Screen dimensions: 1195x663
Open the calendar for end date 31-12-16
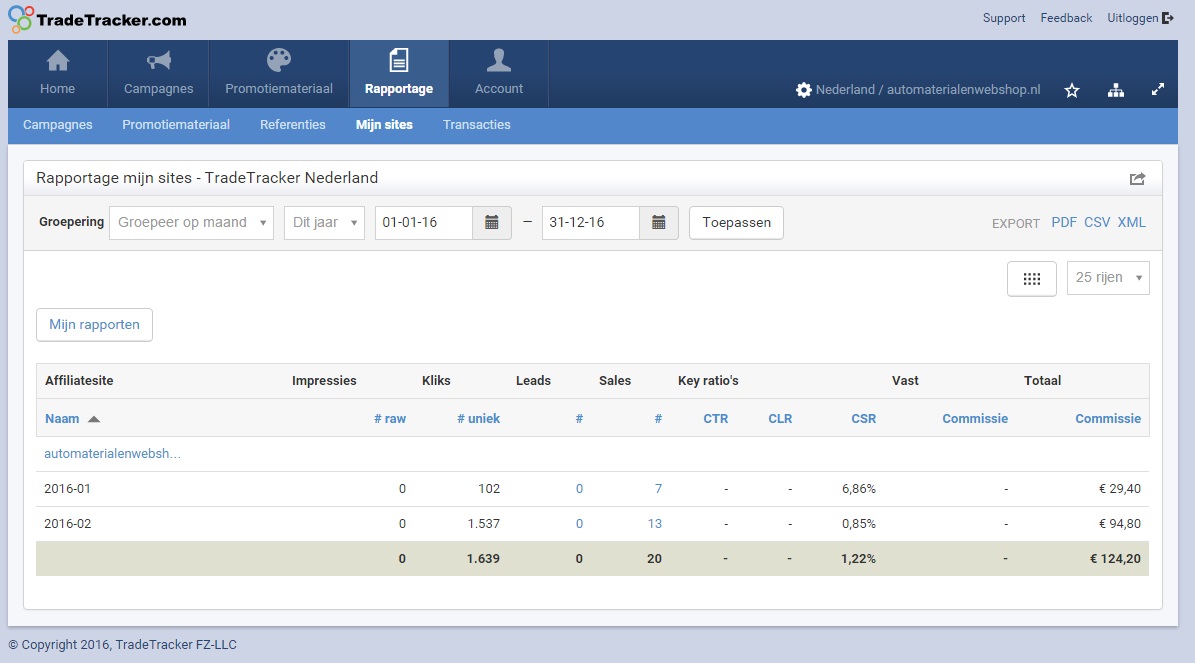(x=658, y=223)
